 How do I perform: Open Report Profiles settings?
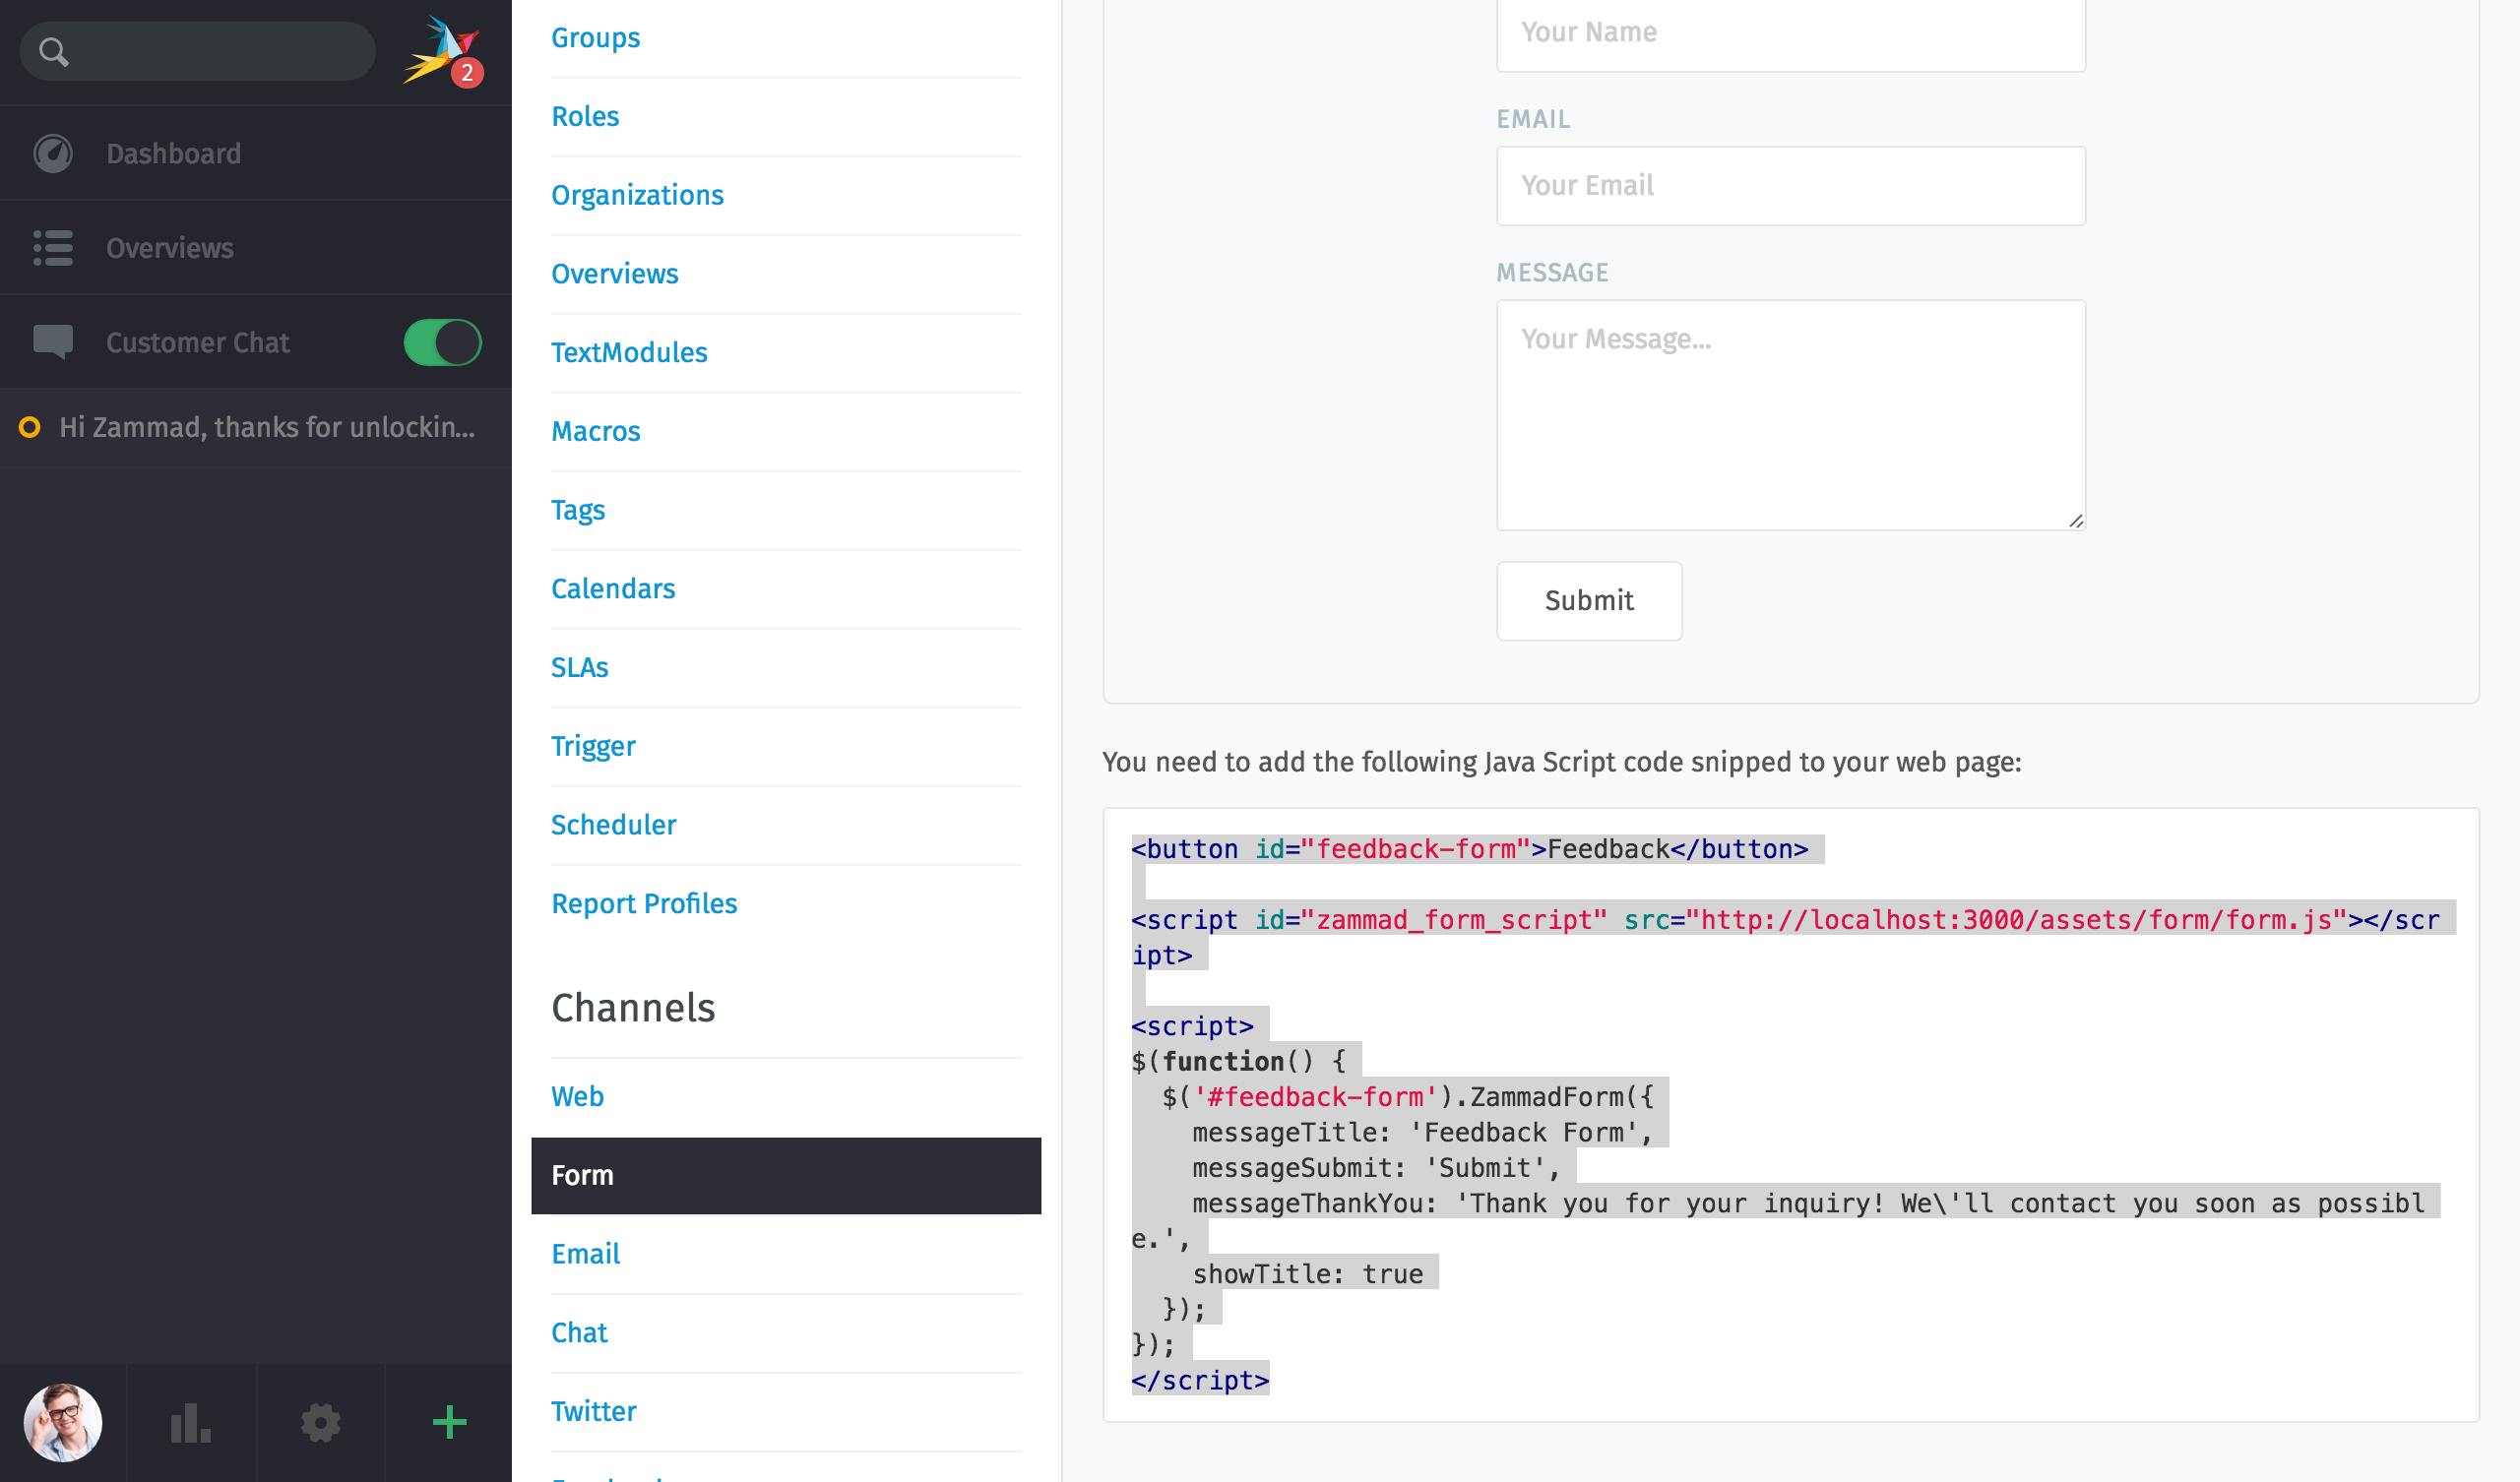tap(644, 903)
